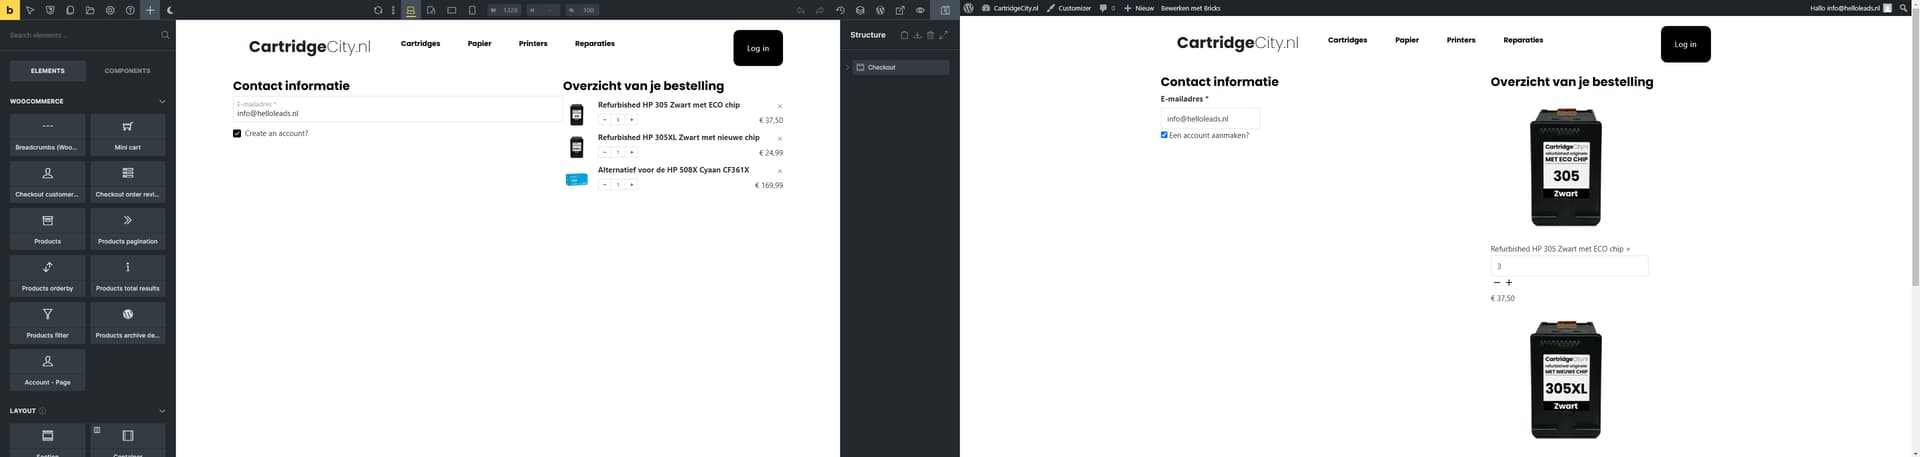
Task: Open the view-on-frontend external link icon
Action: 900,10
